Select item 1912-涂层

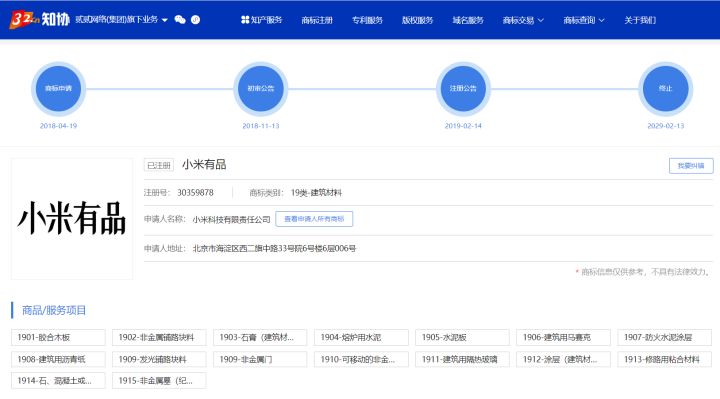pos(563,359)
